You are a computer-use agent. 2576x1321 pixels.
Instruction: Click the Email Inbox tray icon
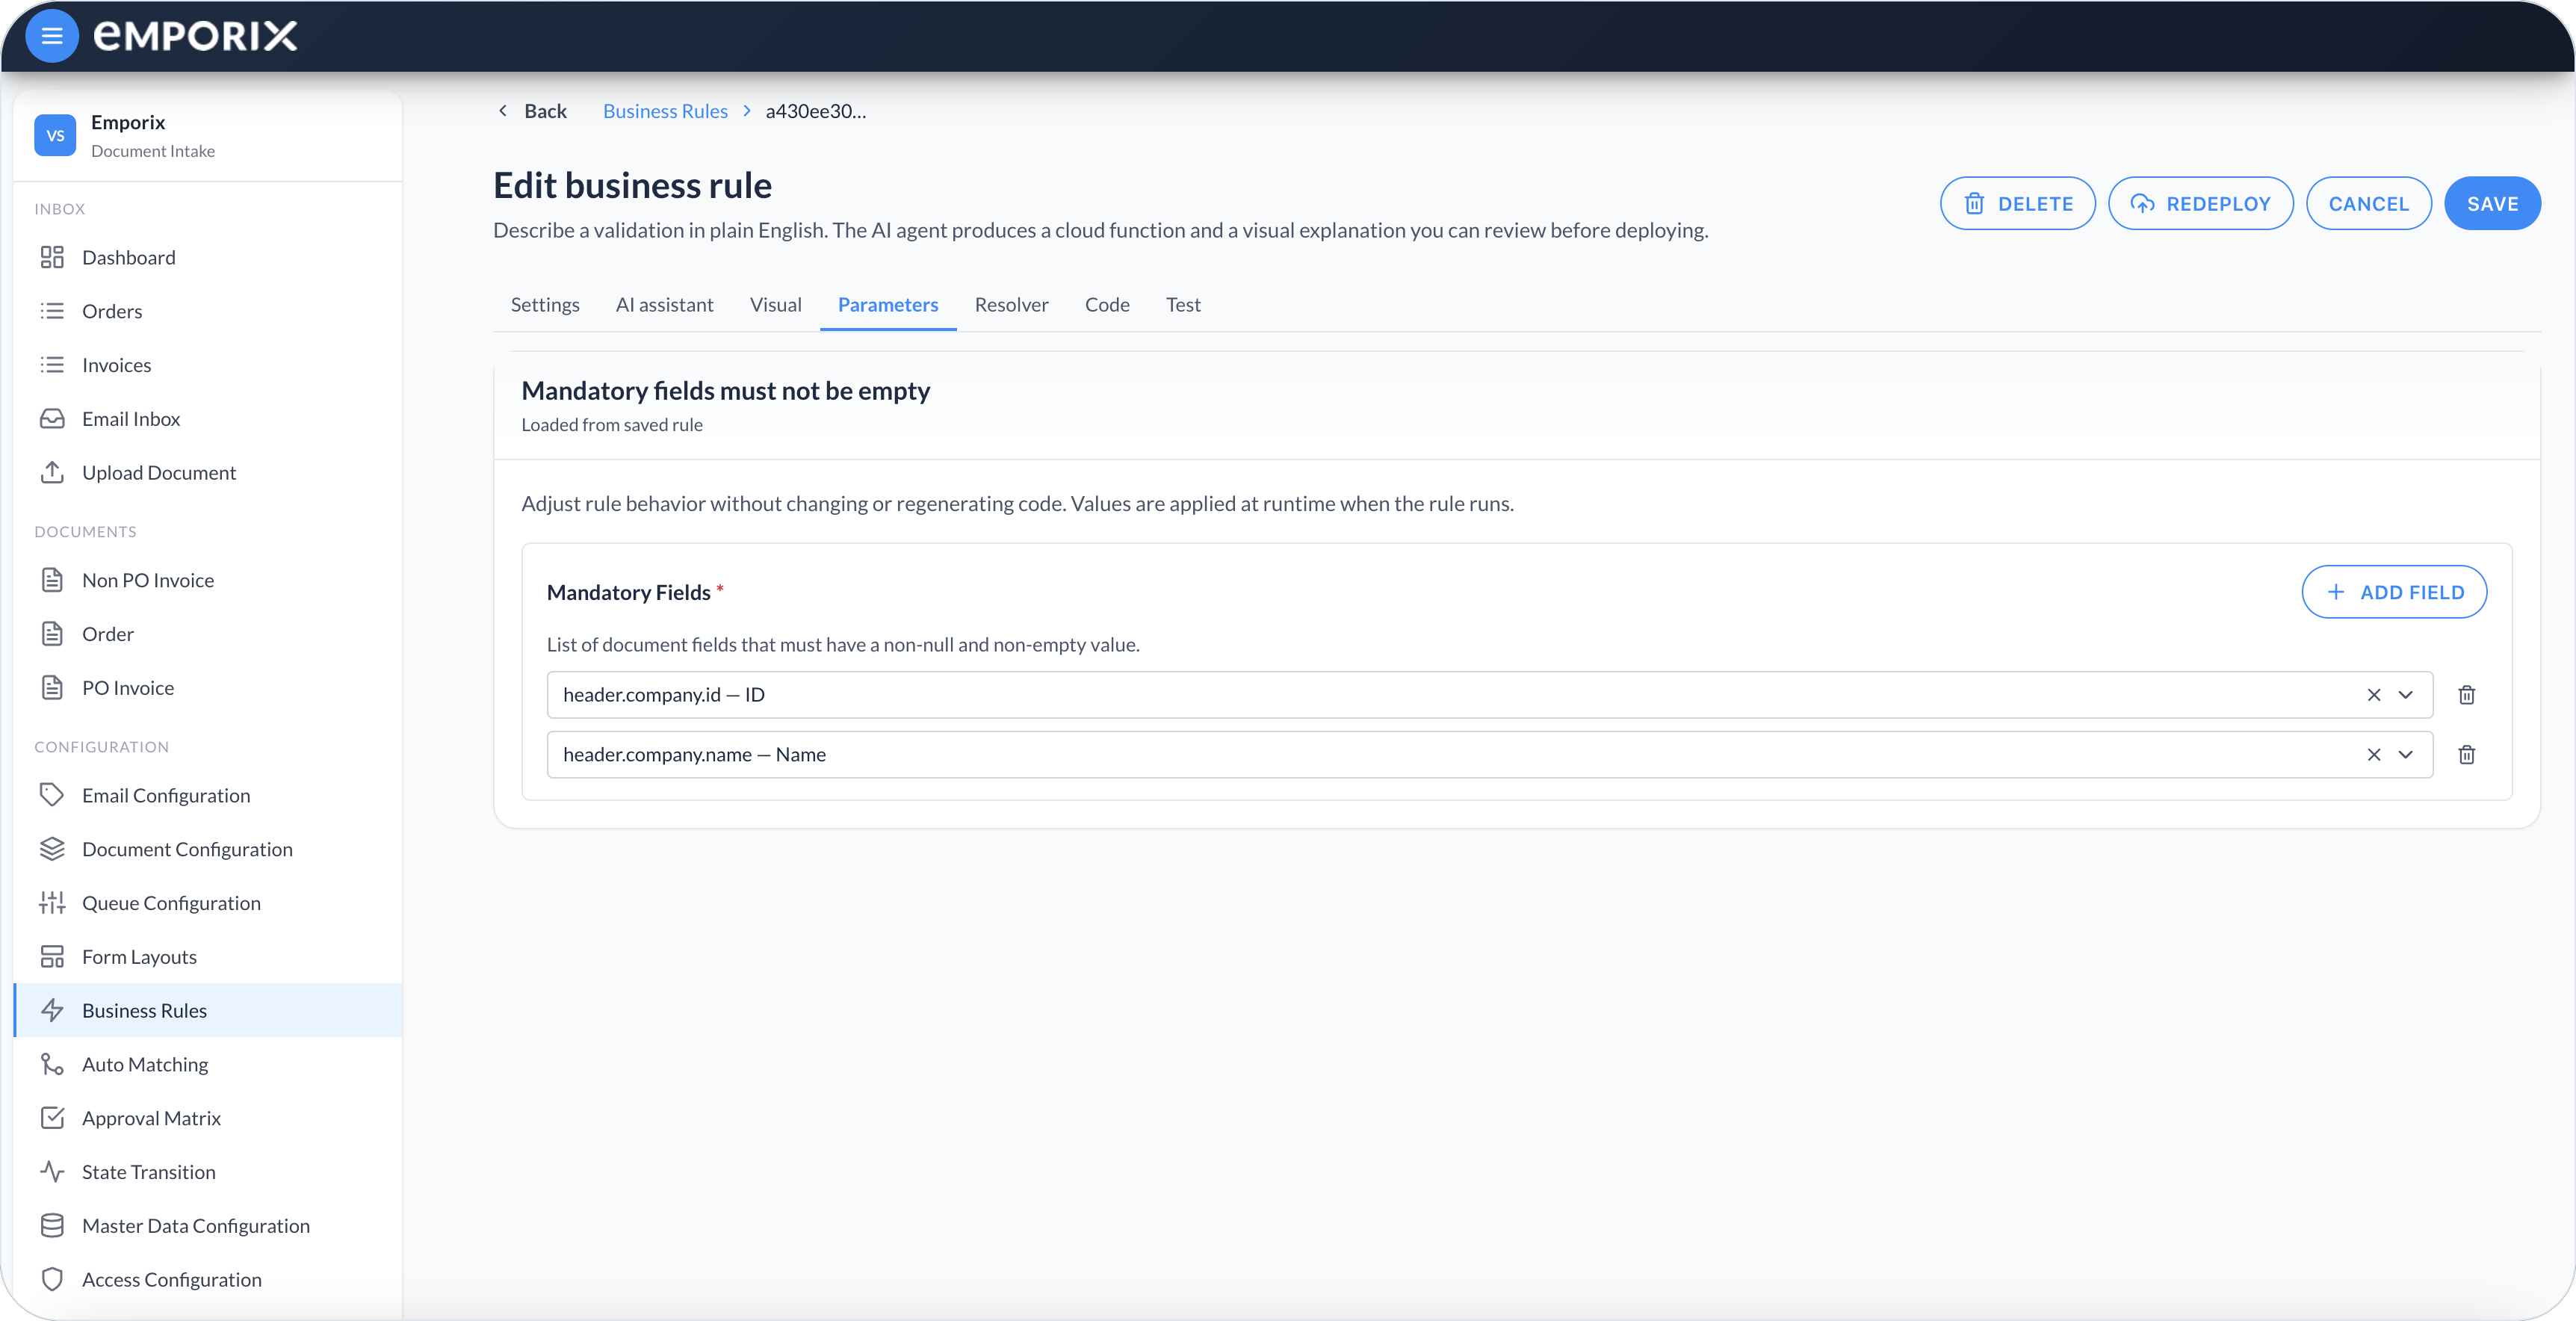tap(52, 418)
